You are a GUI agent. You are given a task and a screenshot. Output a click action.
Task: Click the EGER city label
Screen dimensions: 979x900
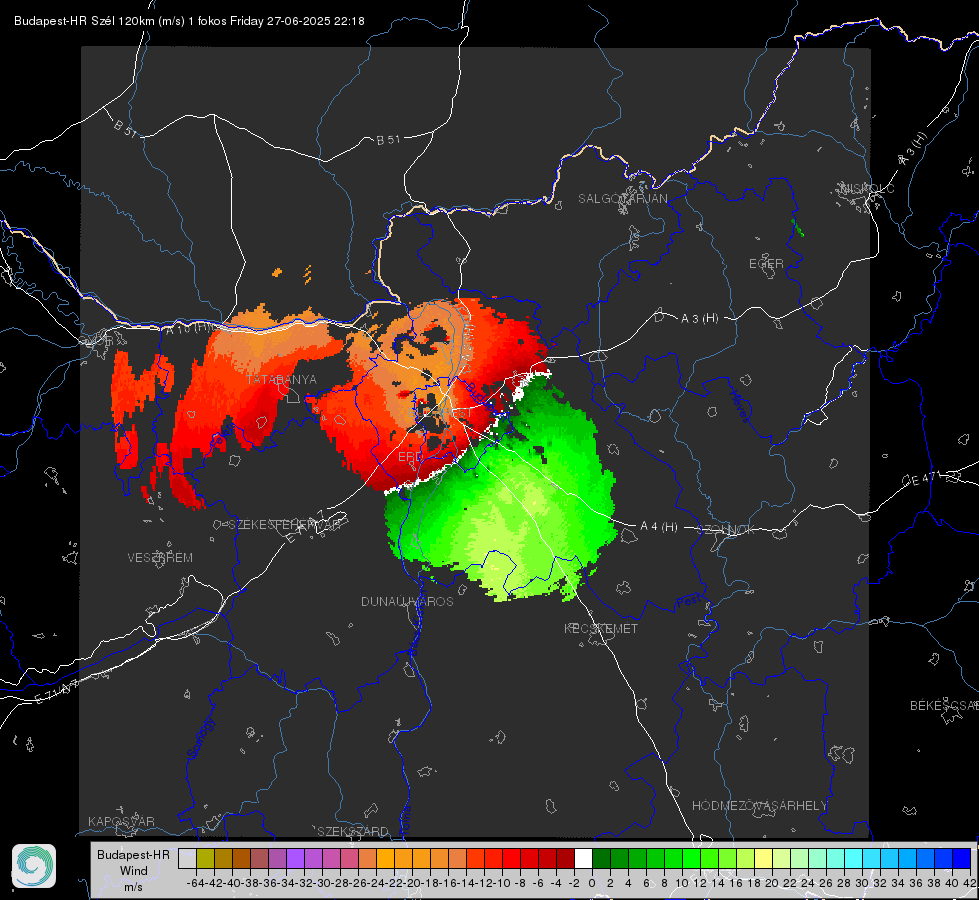(x=766, y=264)
